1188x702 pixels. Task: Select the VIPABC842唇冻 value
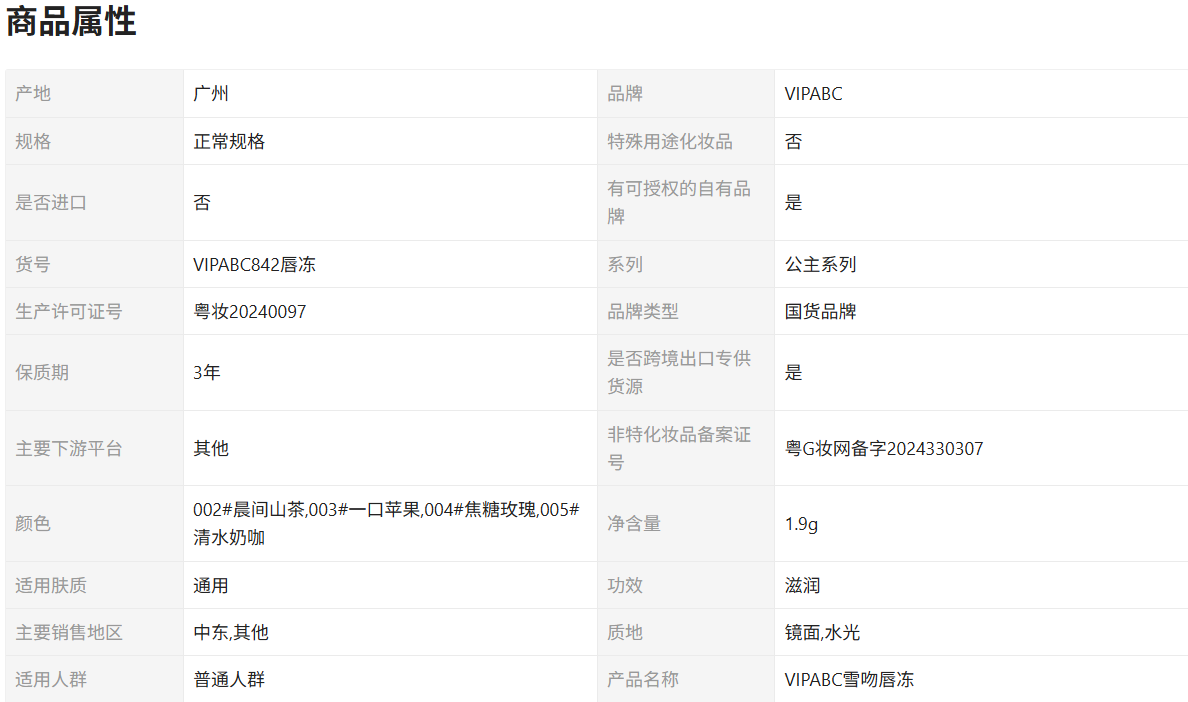point(255,264)
